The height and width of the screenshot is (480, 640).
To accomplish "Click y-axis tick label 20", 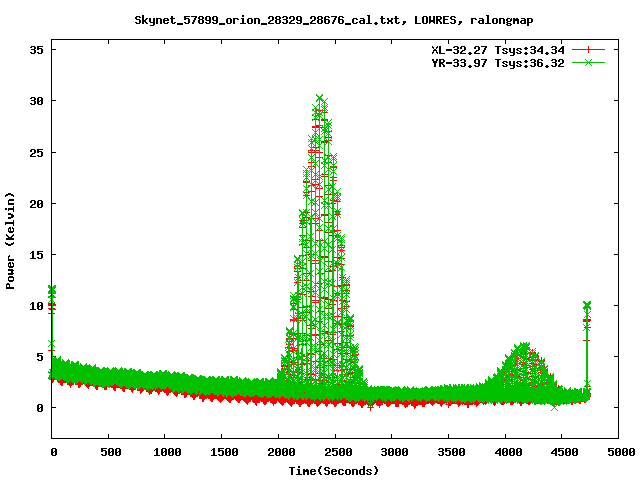I will pyautogui.click(x=36, y=204).
